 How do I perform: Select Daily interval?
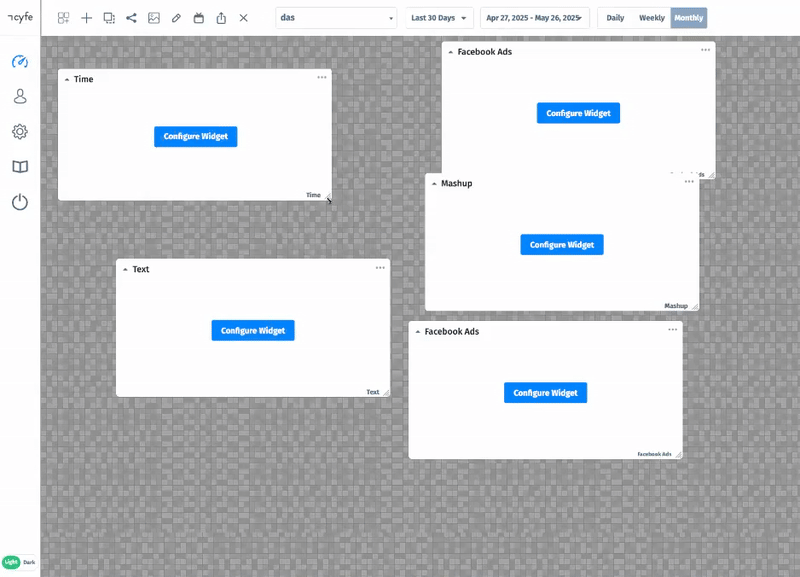615,18
